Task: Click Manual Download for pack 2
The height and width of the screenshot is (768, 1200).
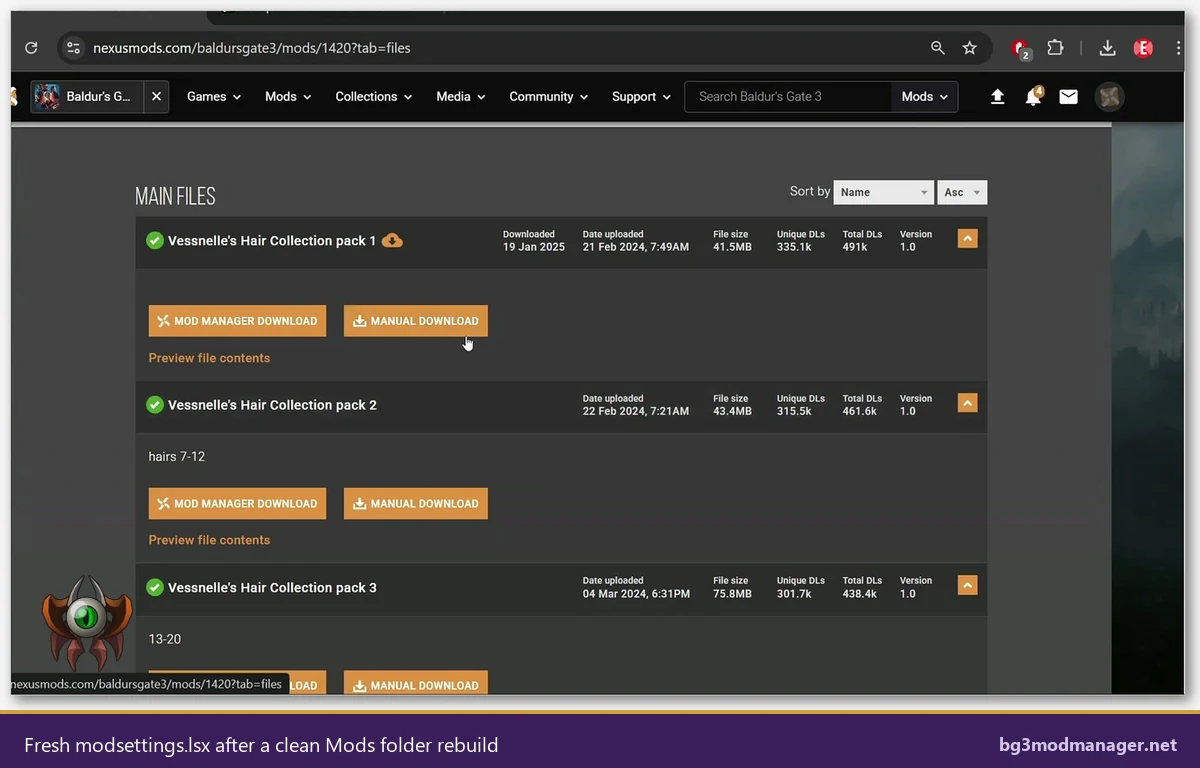Action: click(x=416, y=504)
